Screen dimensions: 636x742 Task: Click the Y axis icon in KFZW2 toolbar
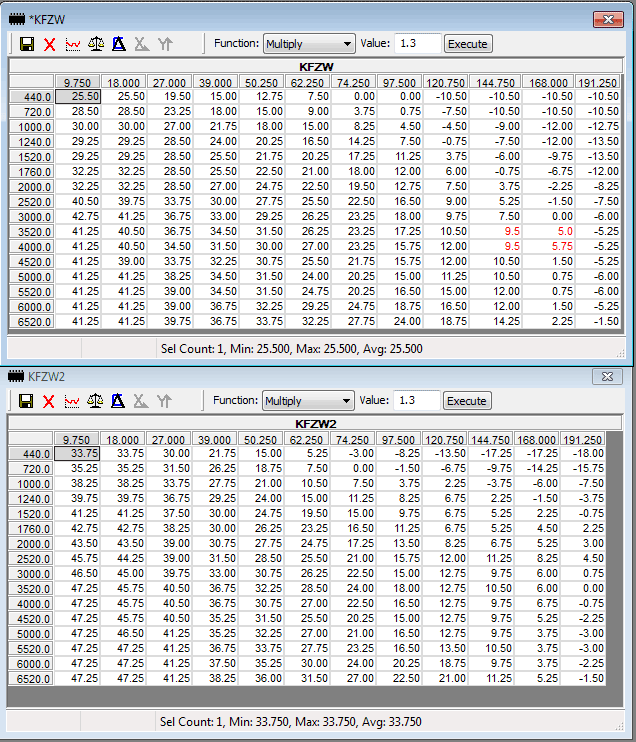coord(164,401)
